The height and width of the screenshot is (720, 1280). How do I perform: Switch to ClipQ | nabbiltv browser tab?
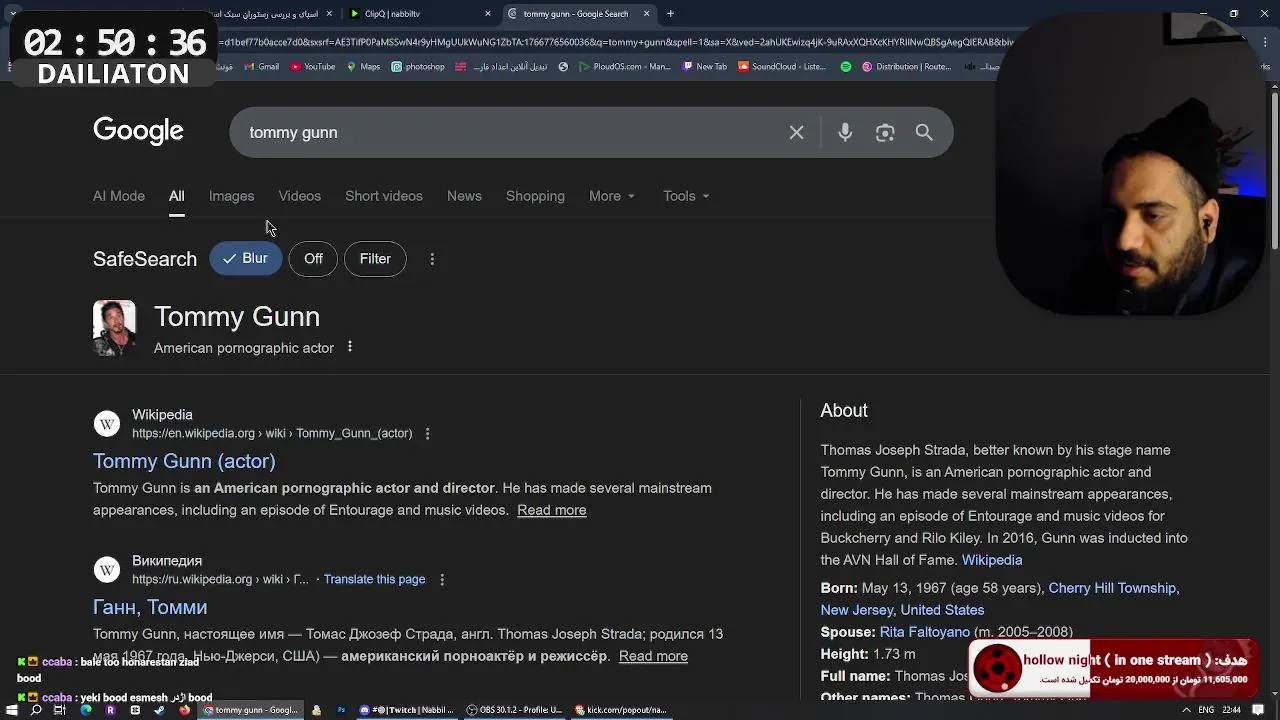point(420,14)
